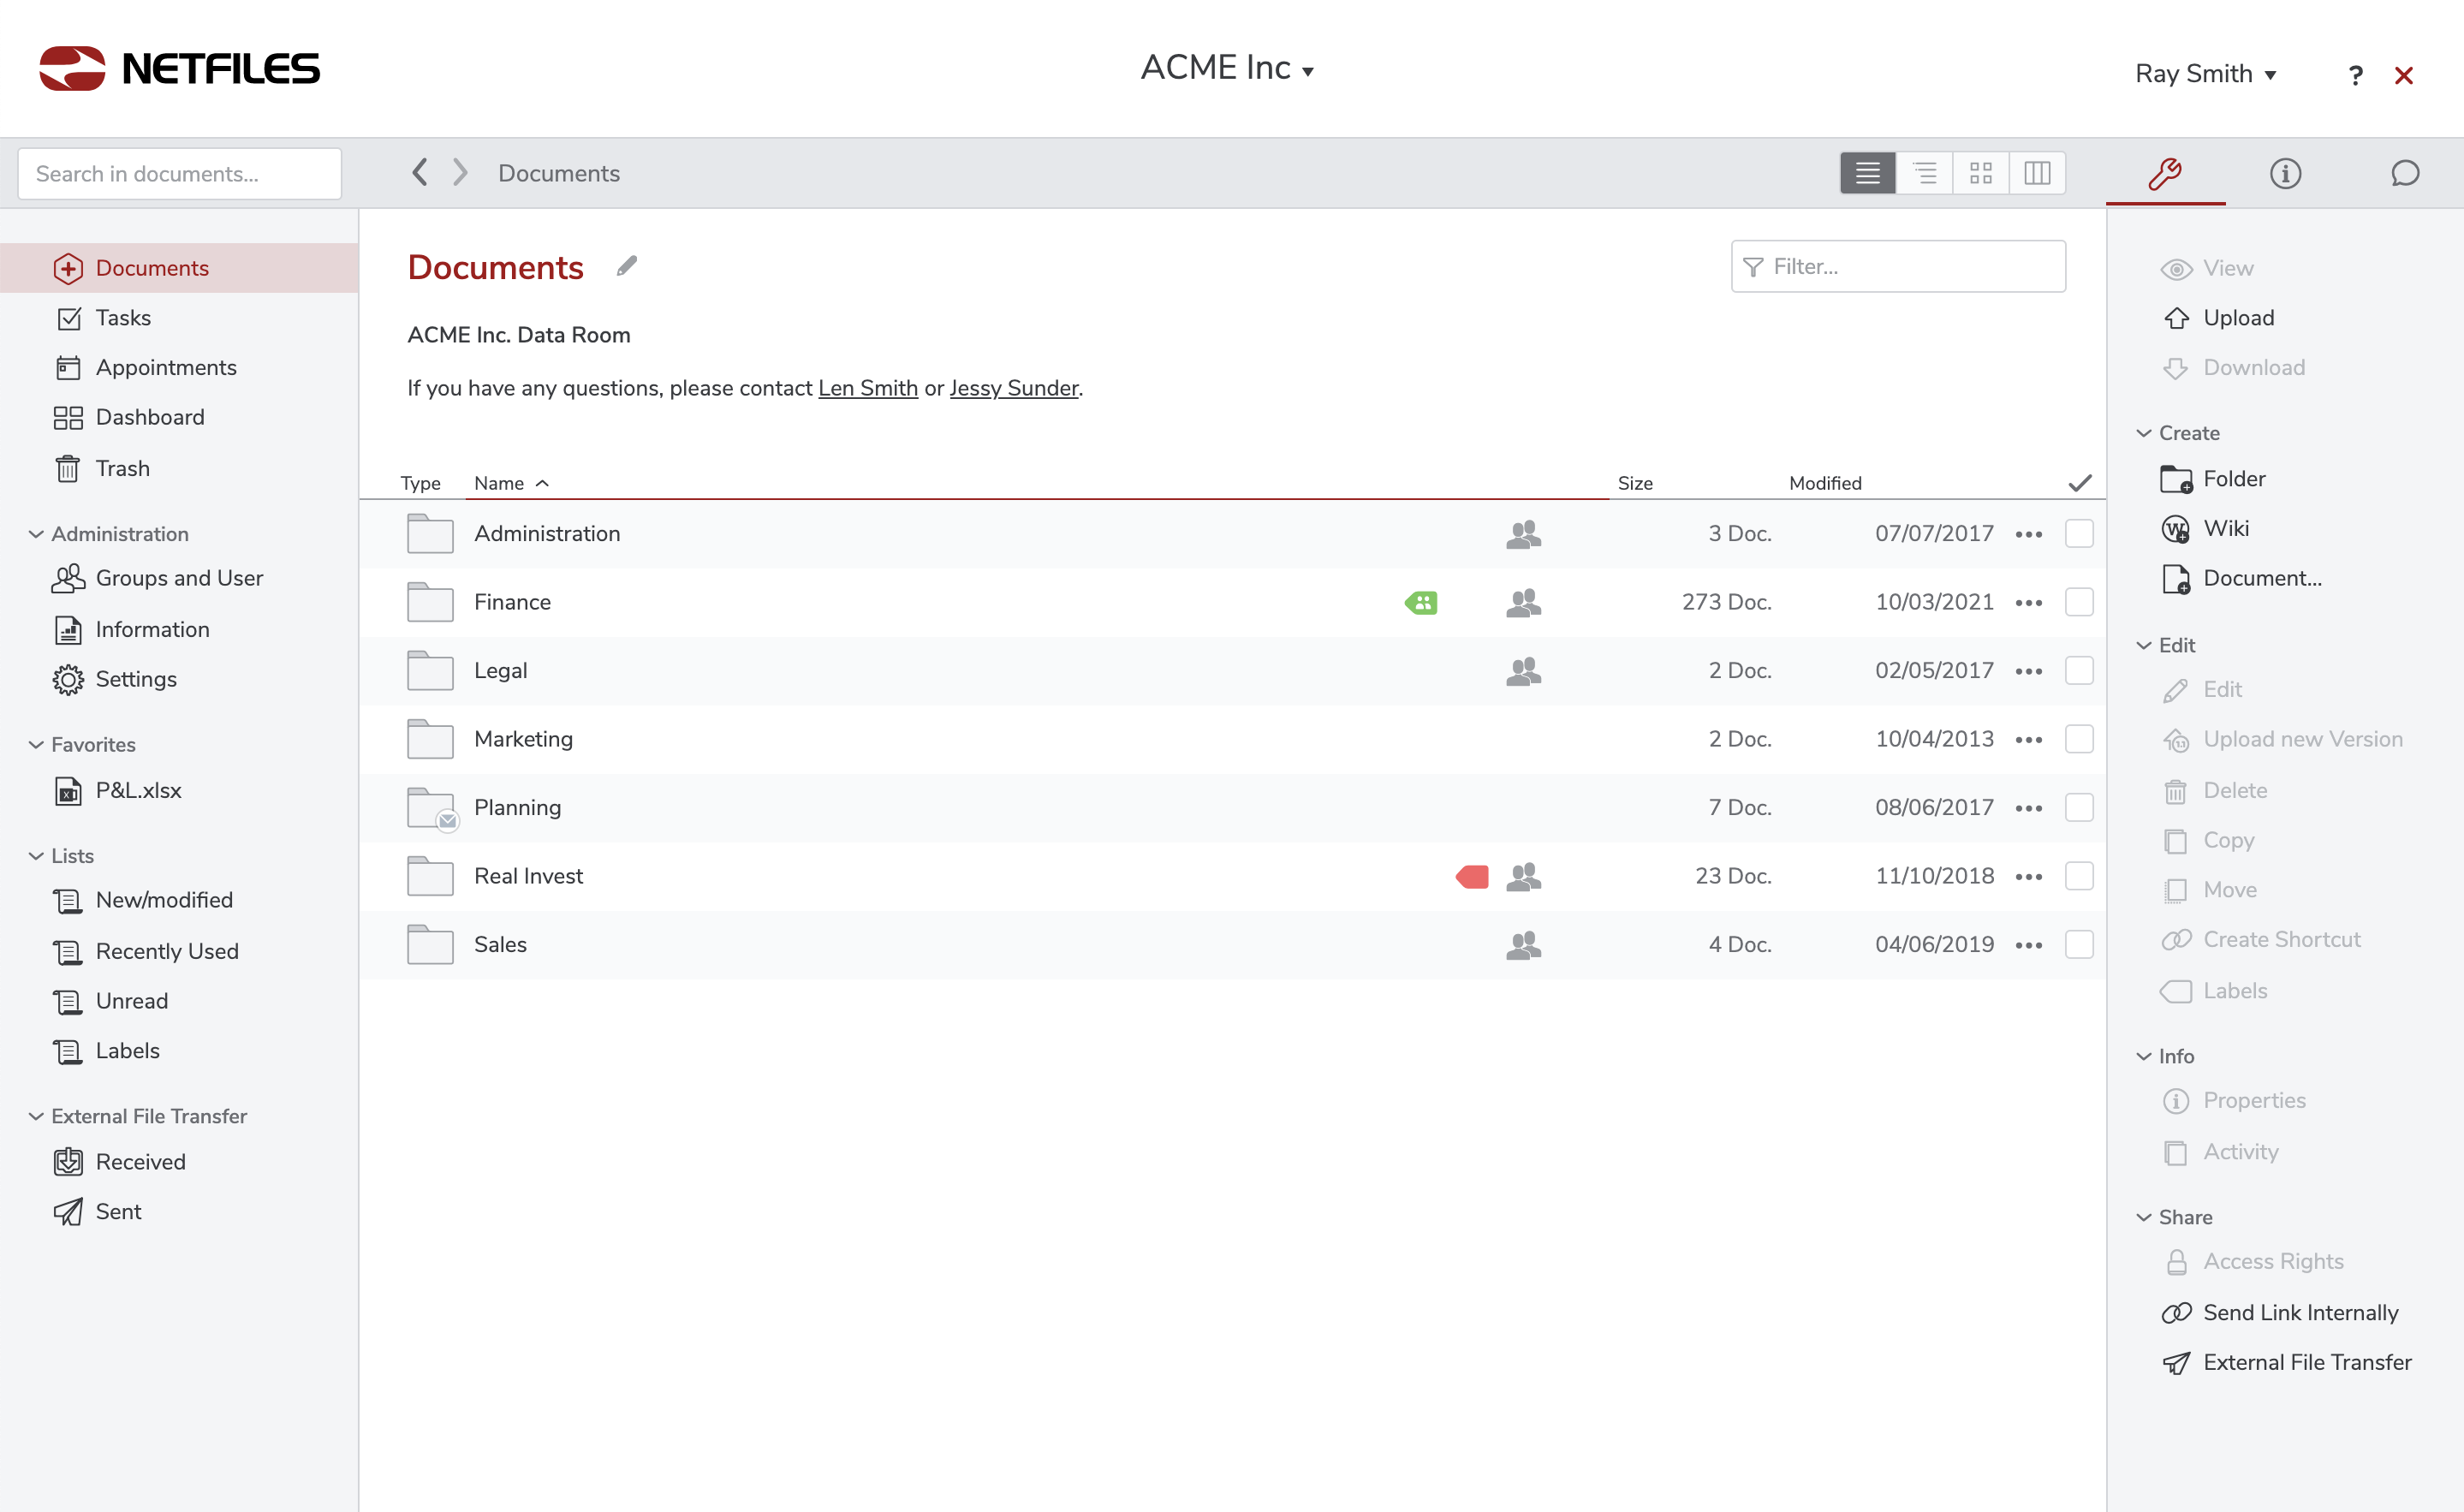Click pencil icon beside Documents title

click(627, 266)
